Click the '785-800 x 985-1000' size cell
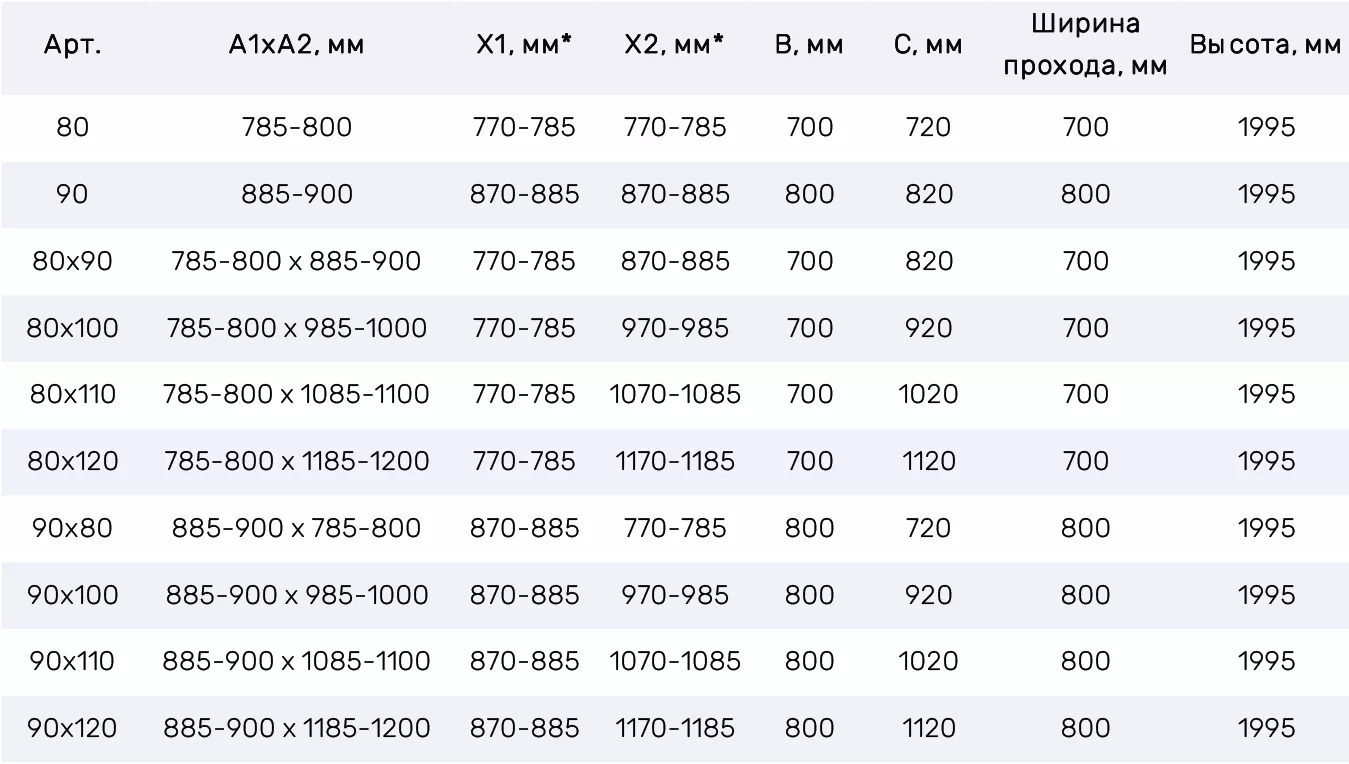 (x=296, y=328)
